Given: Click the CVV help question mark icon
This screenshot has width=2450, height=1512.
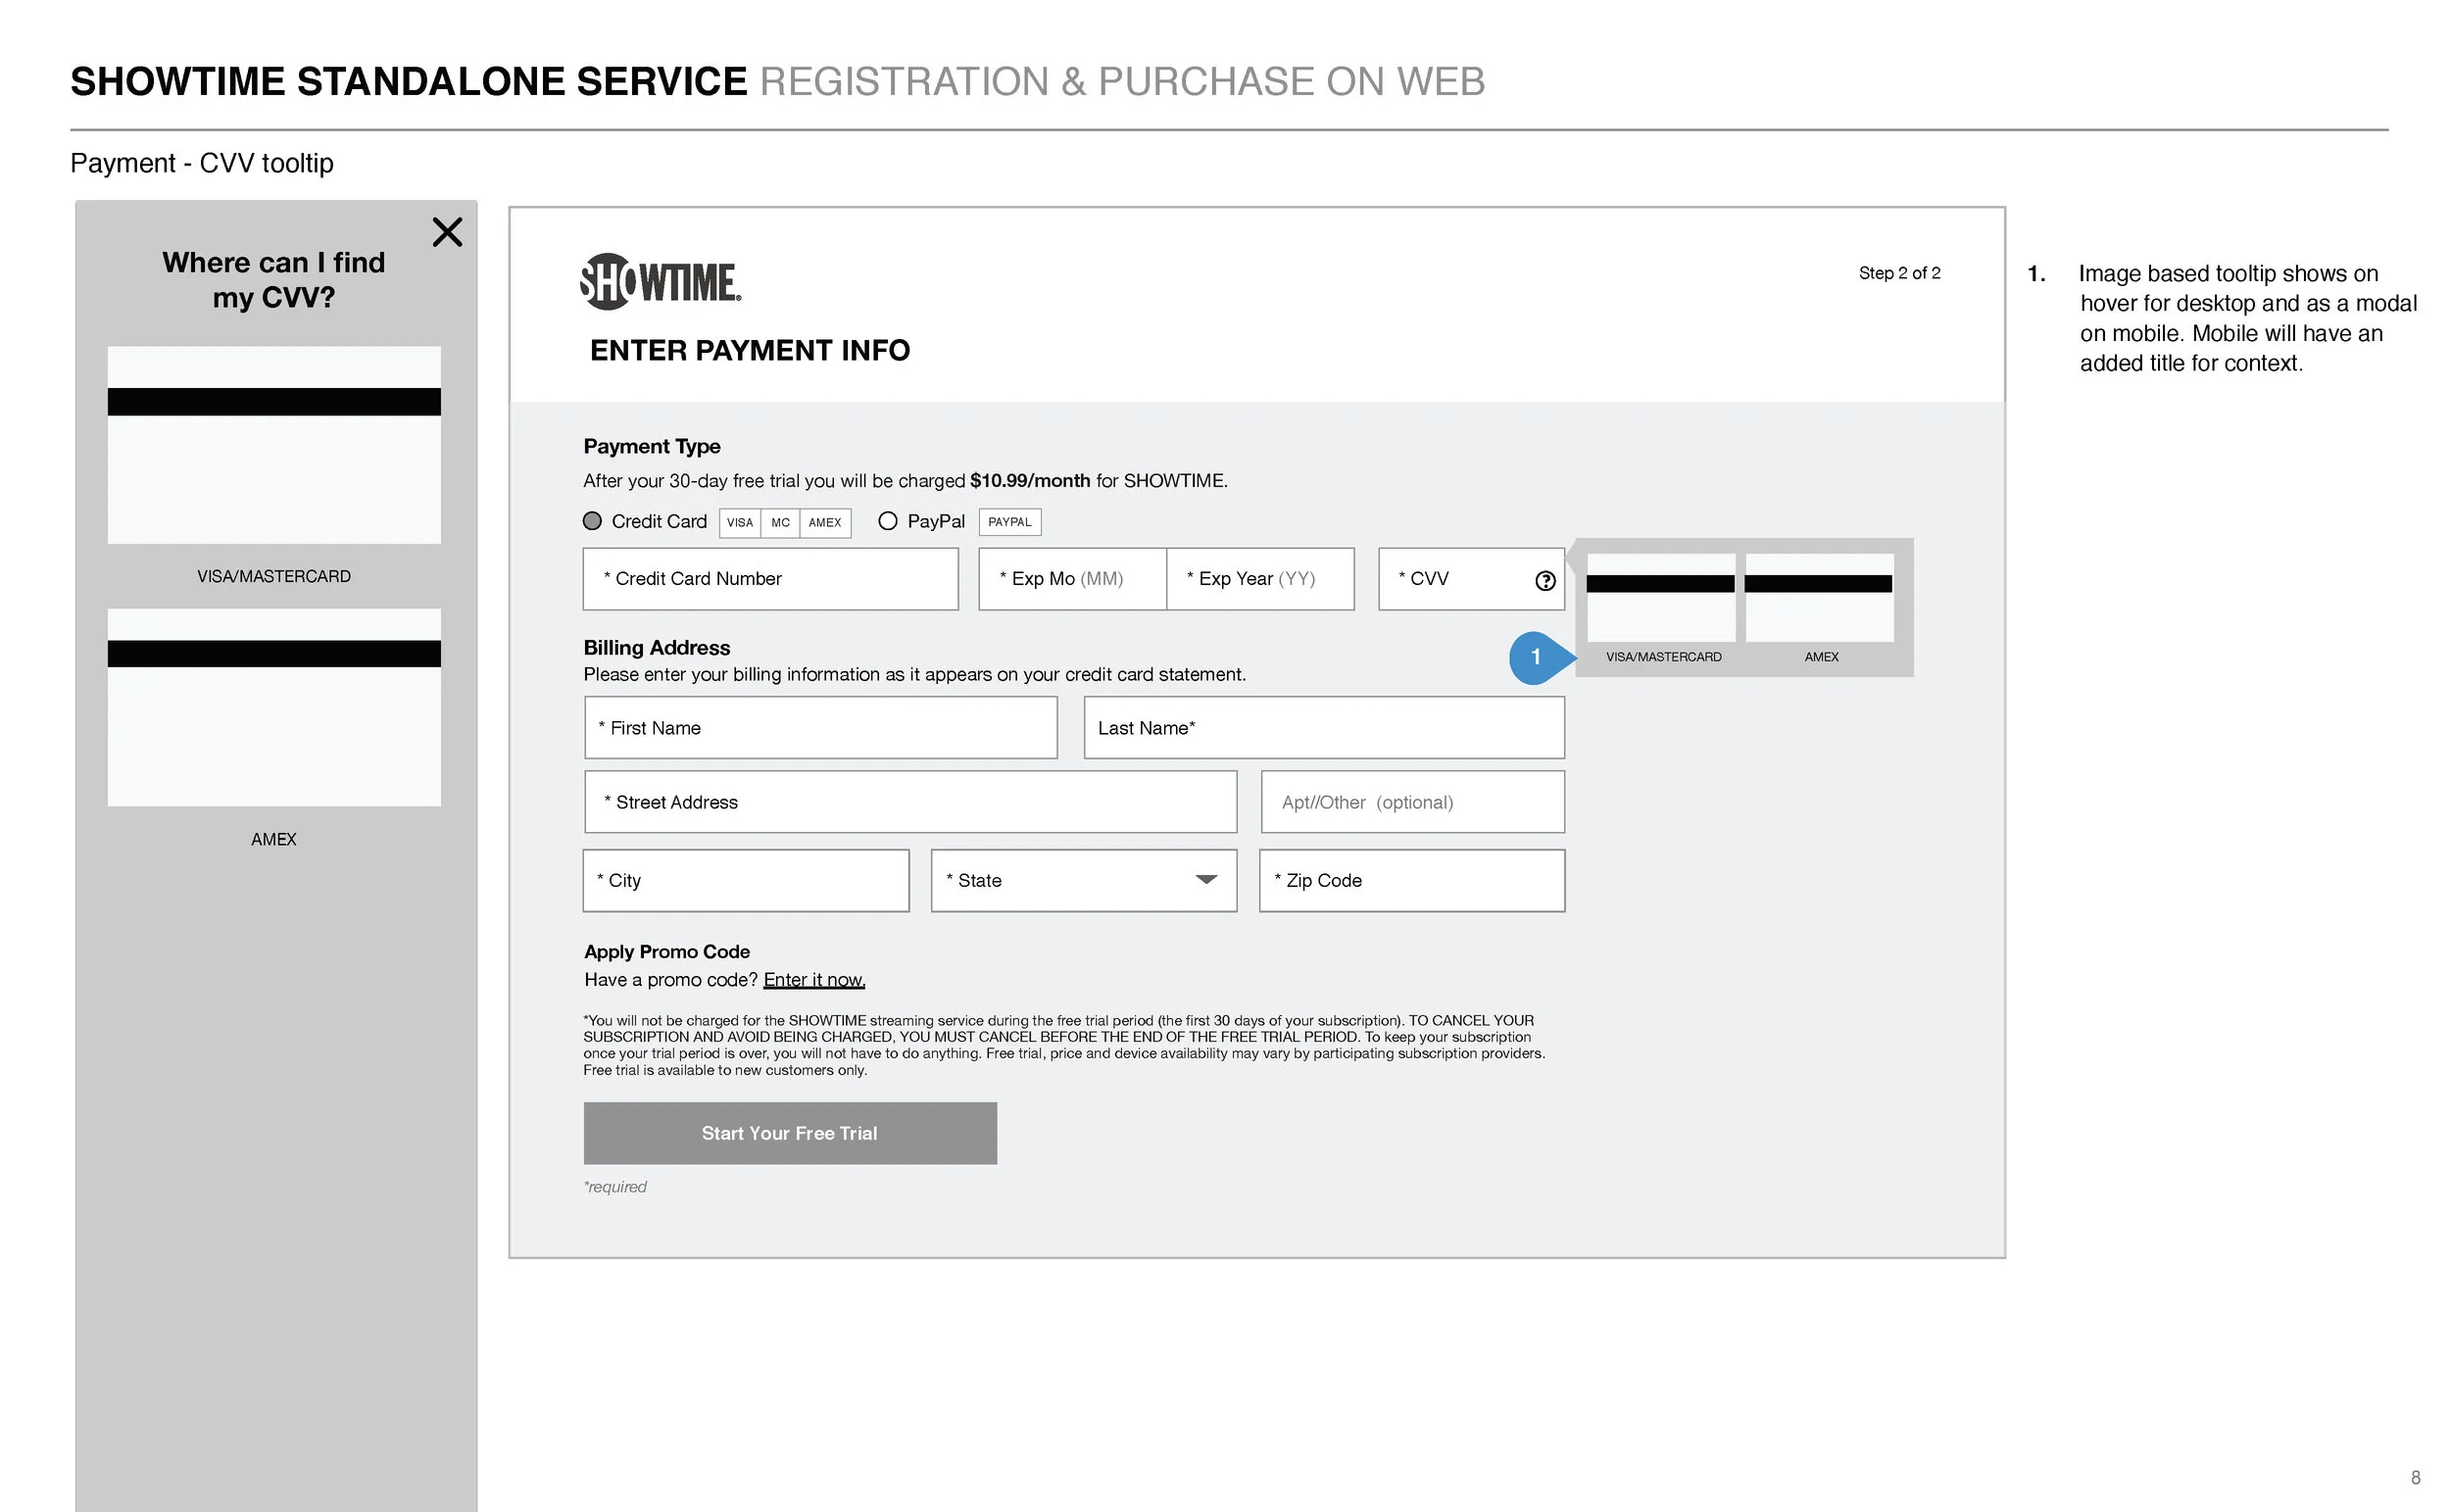Looking at the screenshot, I should click(1545, 581).
